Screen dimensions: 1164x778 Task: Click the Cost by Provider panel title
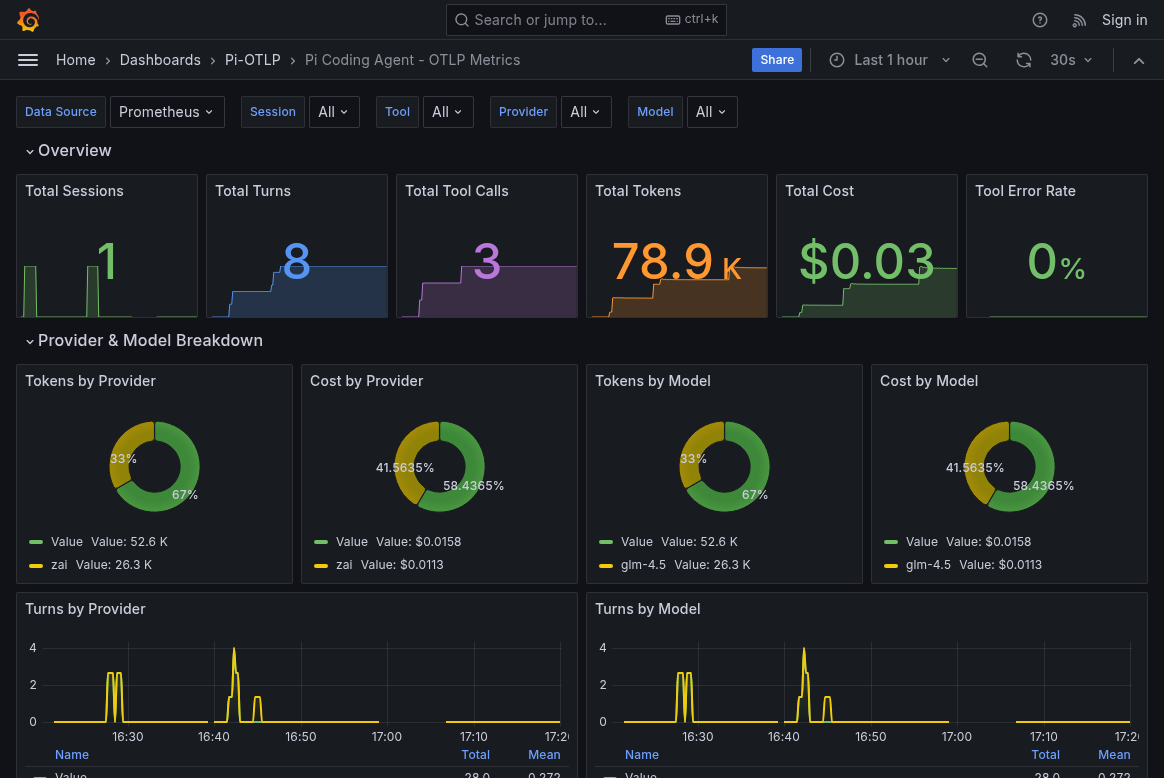pos(366,381)
